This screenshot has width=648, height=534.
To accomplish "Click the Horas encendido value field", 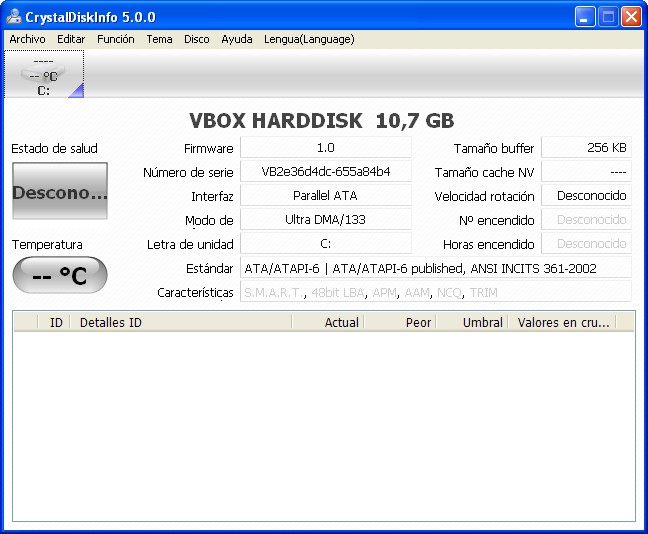I will pyautogui.click(x=586, y=243).
